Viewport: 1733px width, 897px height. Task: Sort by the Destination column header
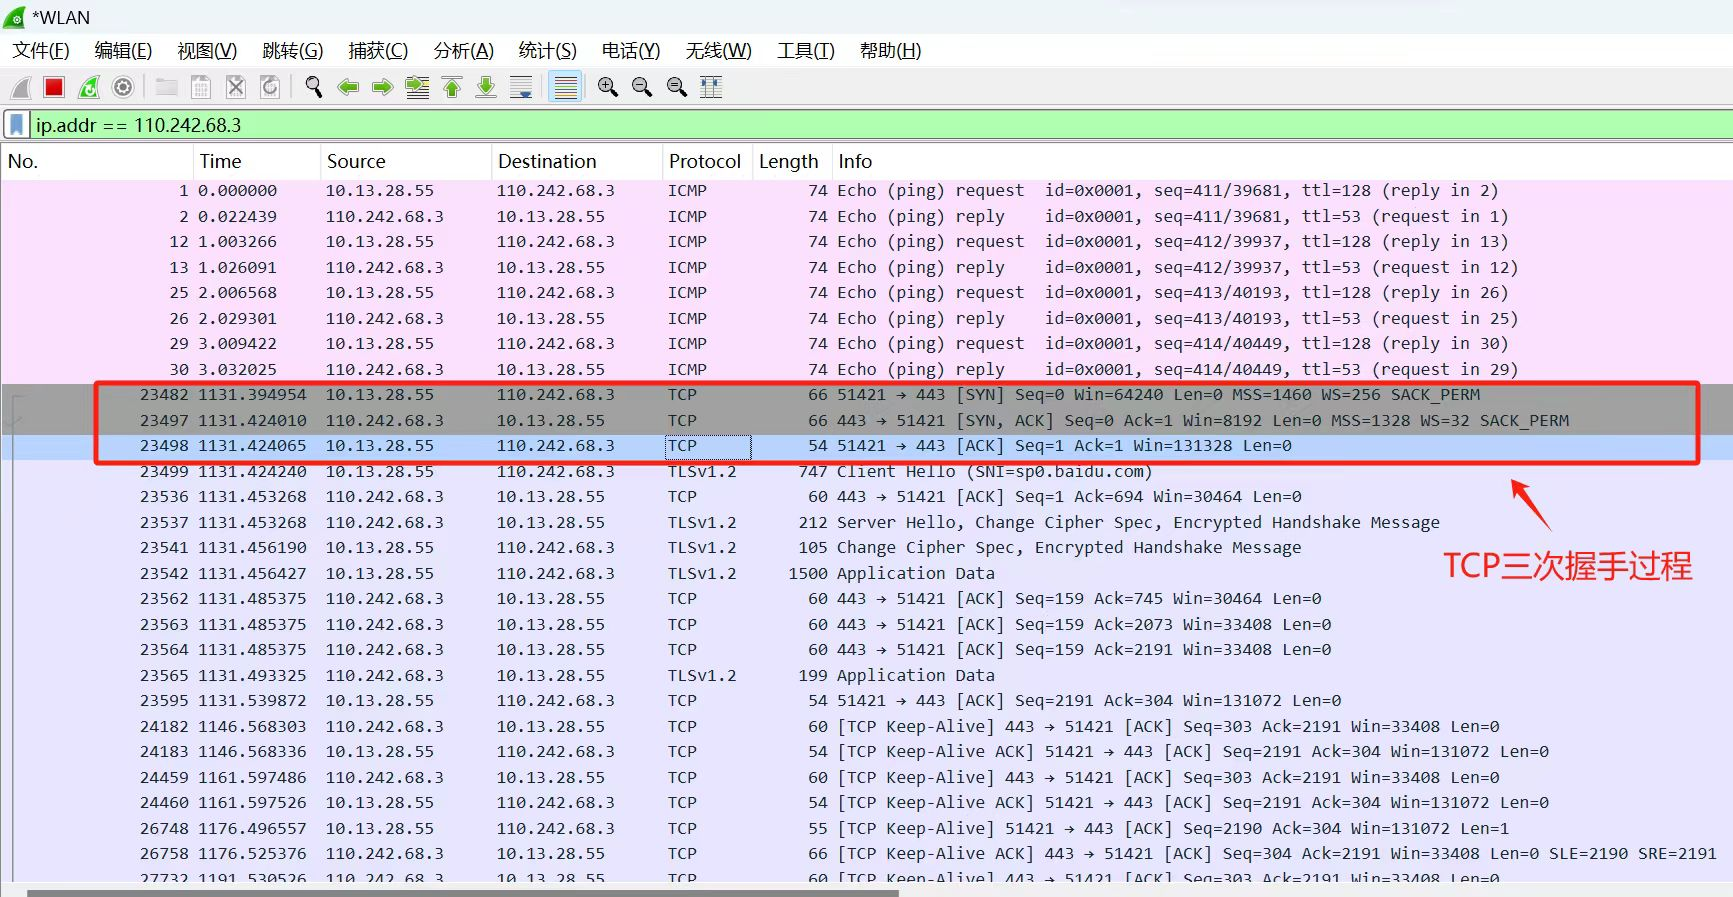point(577,162)
